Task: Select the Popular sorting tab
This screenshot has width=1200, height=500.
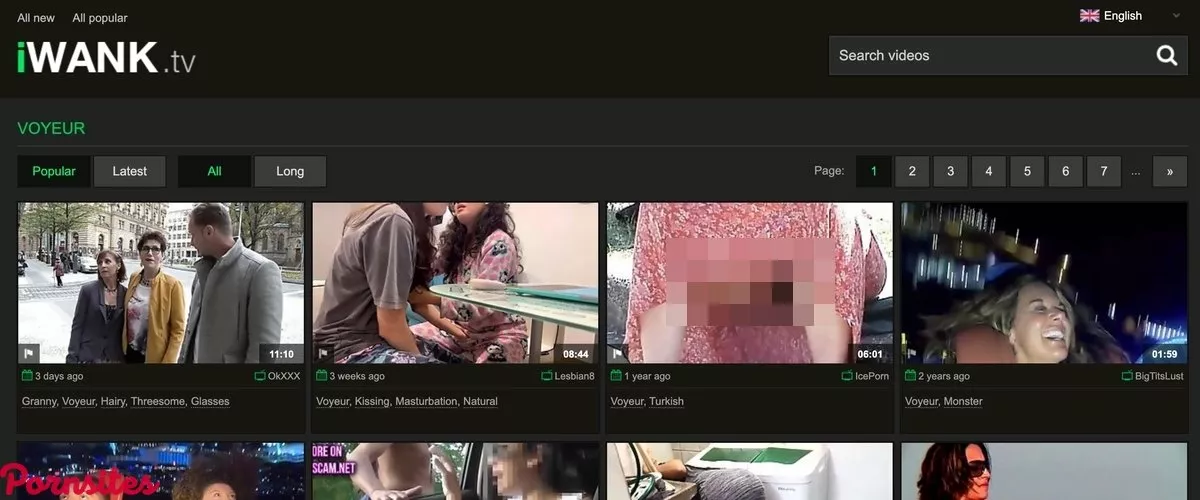Action: coord(54,171)
